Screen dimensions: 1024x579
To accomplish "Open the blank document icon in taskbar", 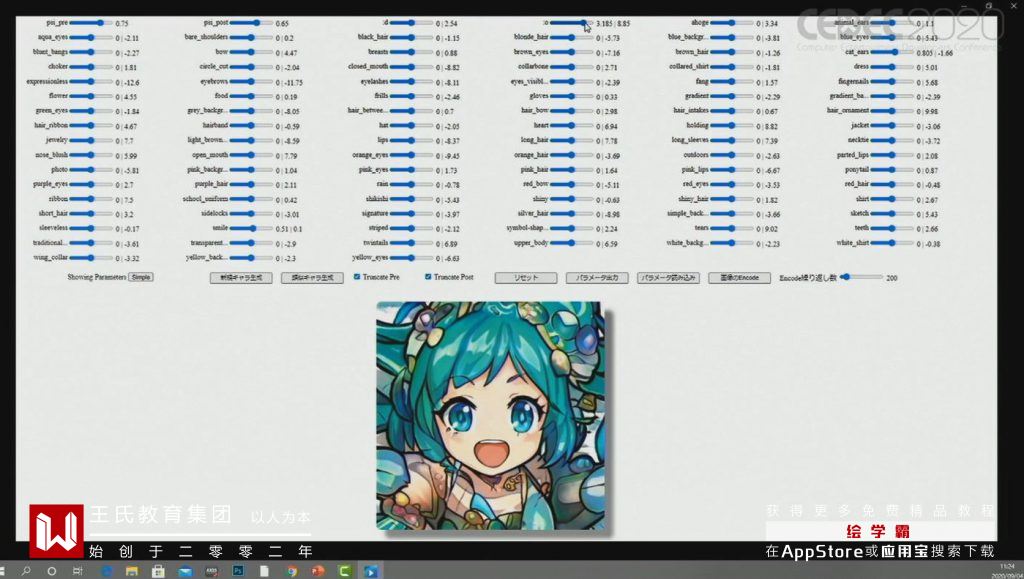I will 264,571.
